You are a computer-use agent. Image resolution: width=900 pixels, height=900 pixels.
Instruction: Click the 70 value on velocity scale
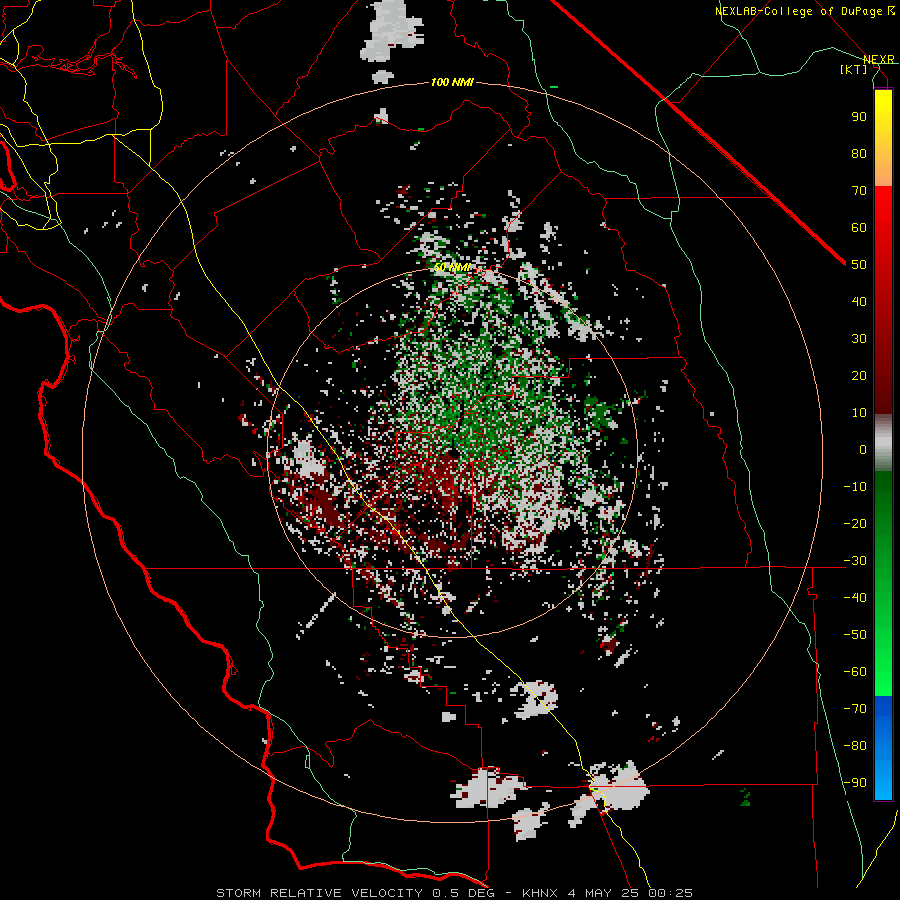(859, 191)
